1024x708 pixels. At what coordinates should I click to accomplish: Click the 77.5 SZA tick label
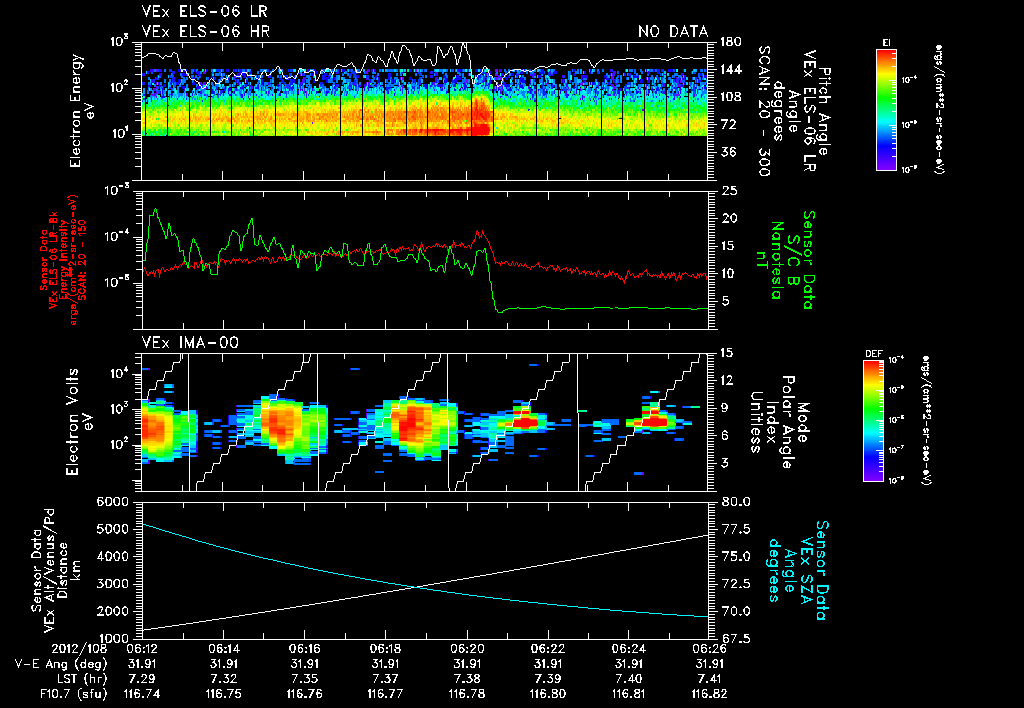point(735,529)
